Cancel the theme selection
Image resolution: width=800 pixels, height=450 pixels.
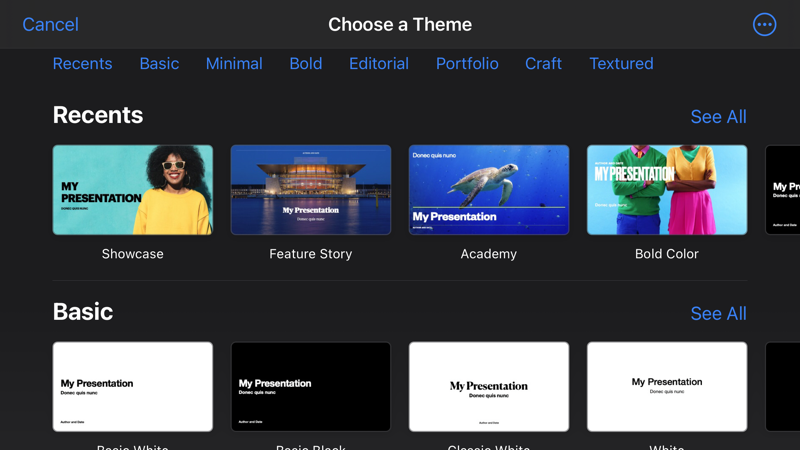click(x=50, y=24)
